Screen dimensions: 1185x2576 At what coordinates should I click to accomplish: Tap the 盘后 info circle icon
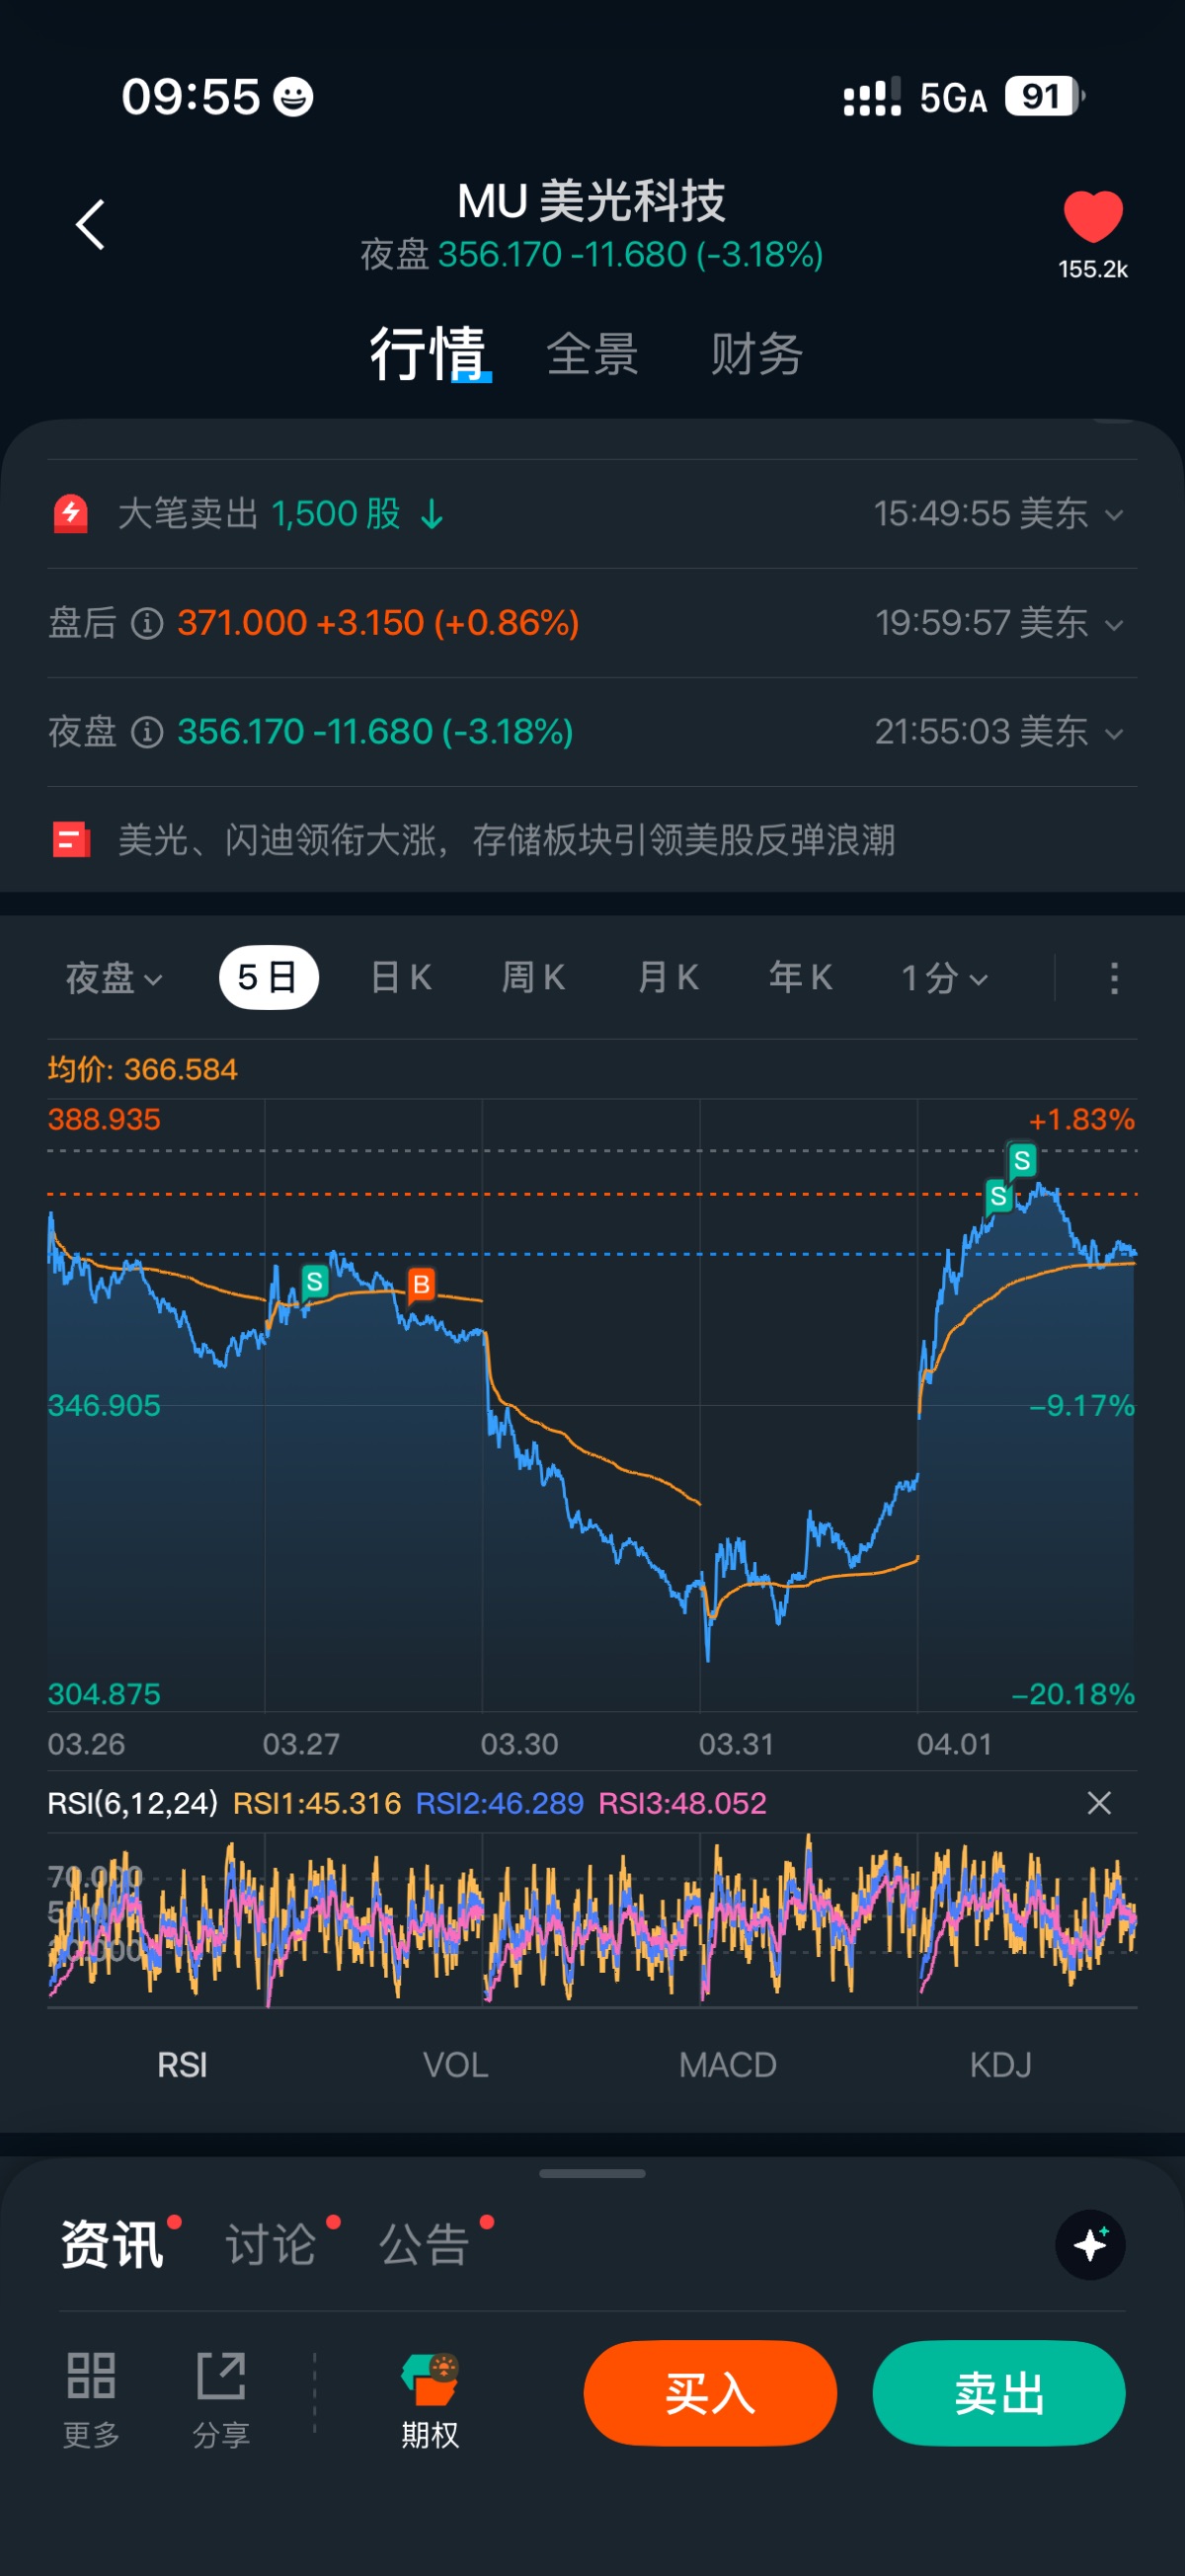tap(147, 624)
